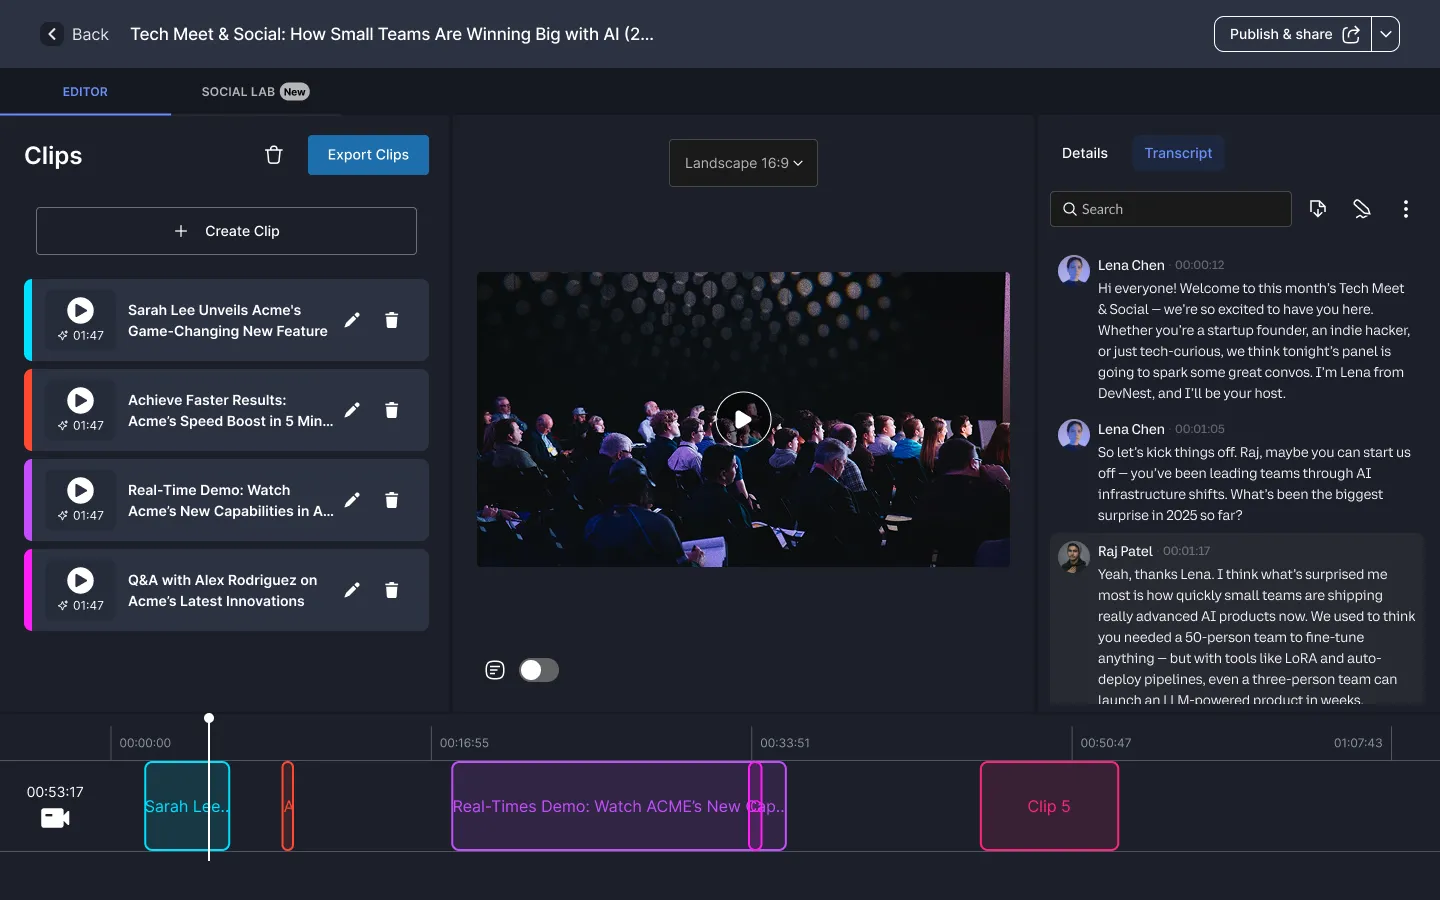The image size is (1440, 900).
Task: Toggle the captions switch below the video
Action: [x=538, y=670]
